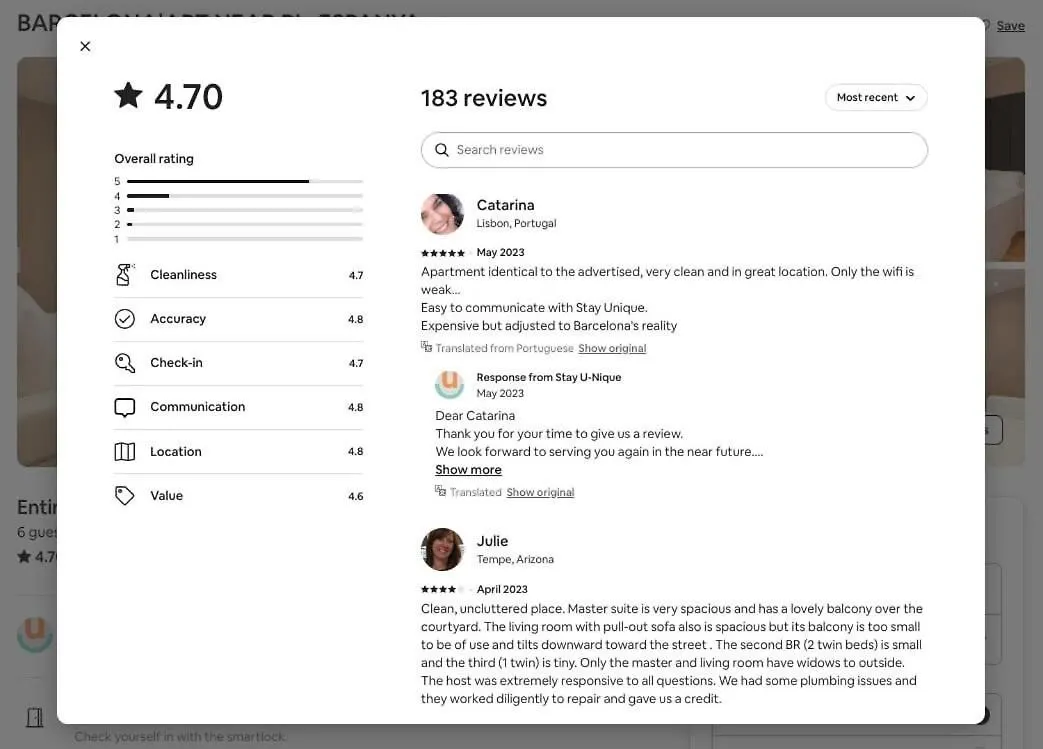The image size is (1043, 749).
Task: Click the Value rating row label
Action: coord(166,496)
